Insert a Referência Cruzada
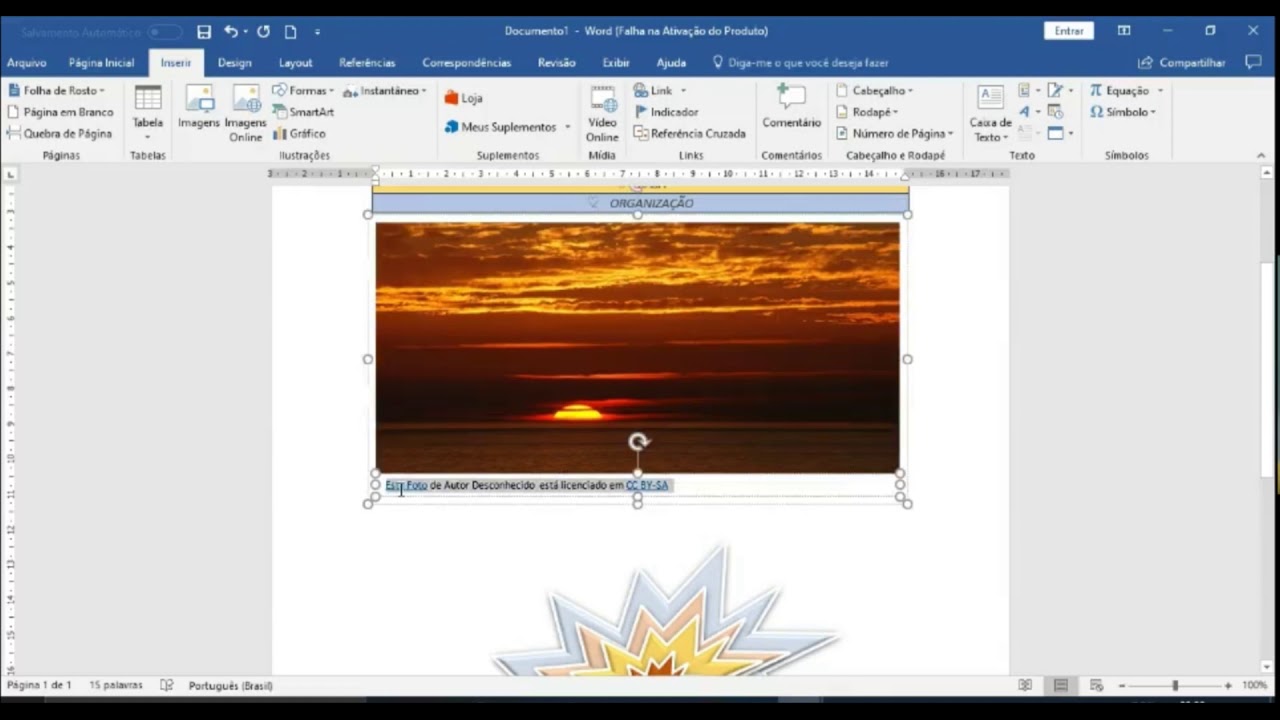The height and width of the screenshot is (720, 1280). pos(690,133)
